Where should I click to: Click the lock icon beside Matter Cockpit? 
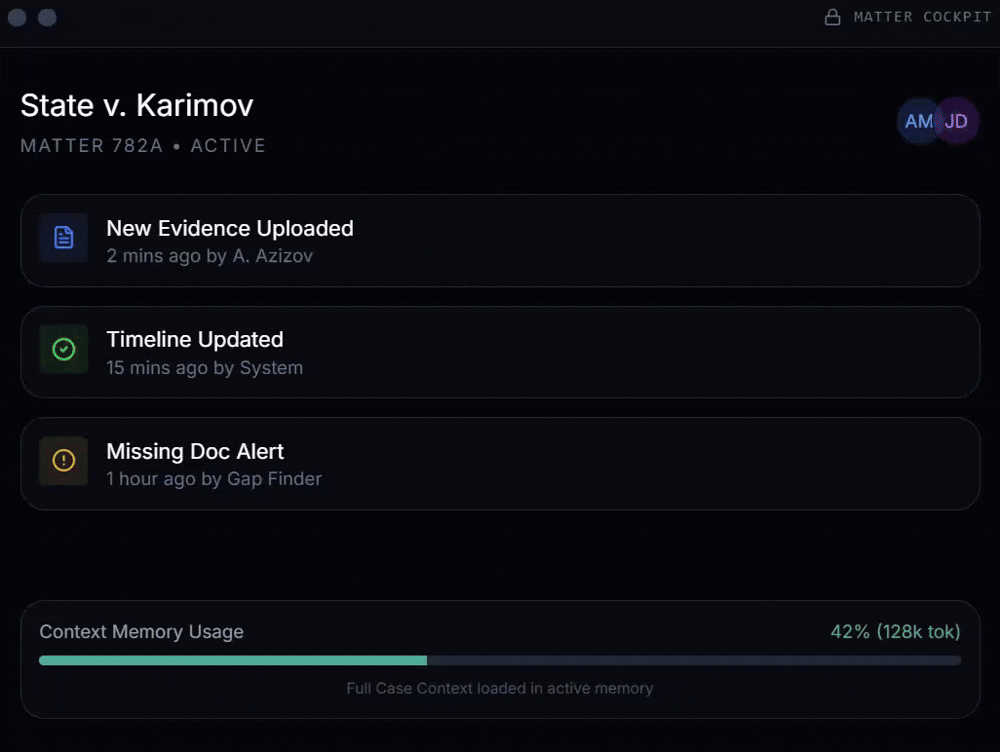pyautogui.click(x=832, y=17)
